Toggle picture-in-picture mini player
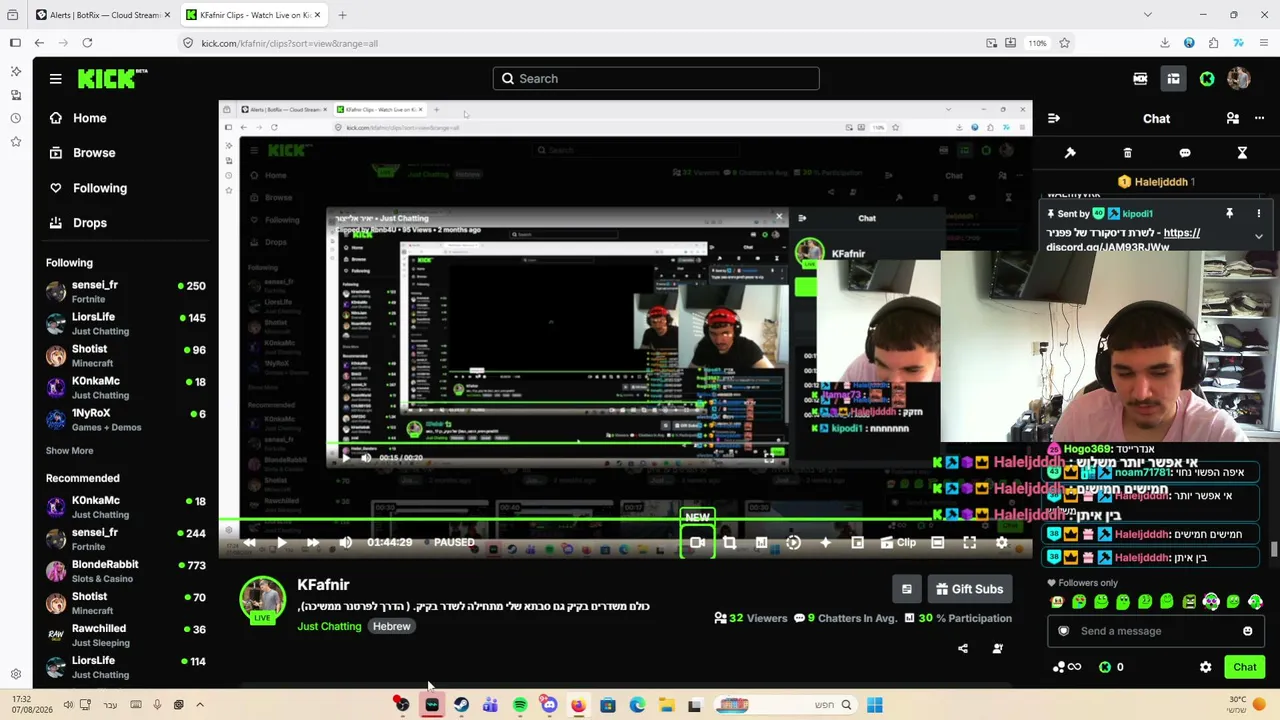This screenshot has height=720, width=1280. [857, 543]
